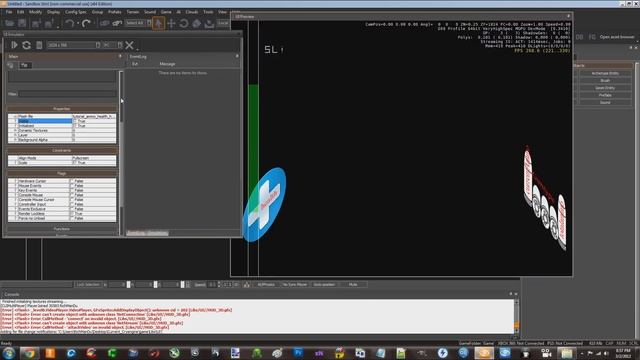Viewport: 640px width, 360px height.
Task: Click the AI/Physics button in the status bar
Action: pos(266,284)
